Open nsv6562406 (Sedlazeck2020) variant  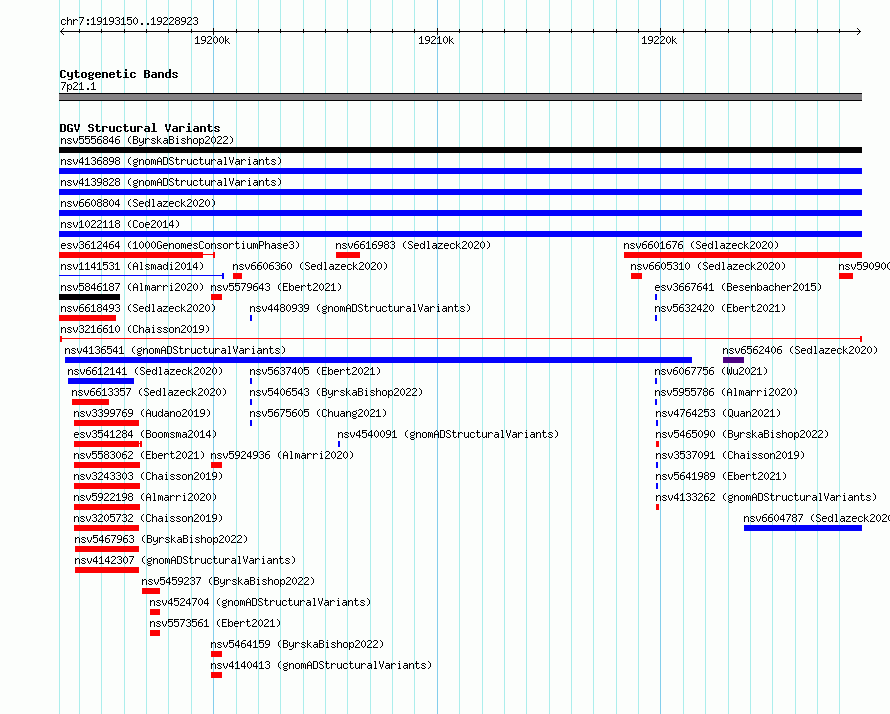(800, 350)
